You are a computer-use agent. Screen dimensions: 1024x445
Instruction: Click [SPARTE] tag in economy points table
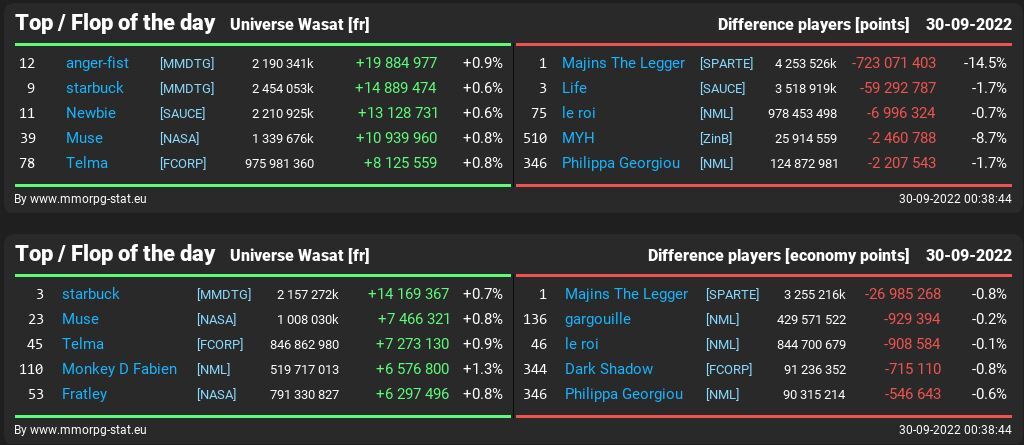tap(732, 295)
